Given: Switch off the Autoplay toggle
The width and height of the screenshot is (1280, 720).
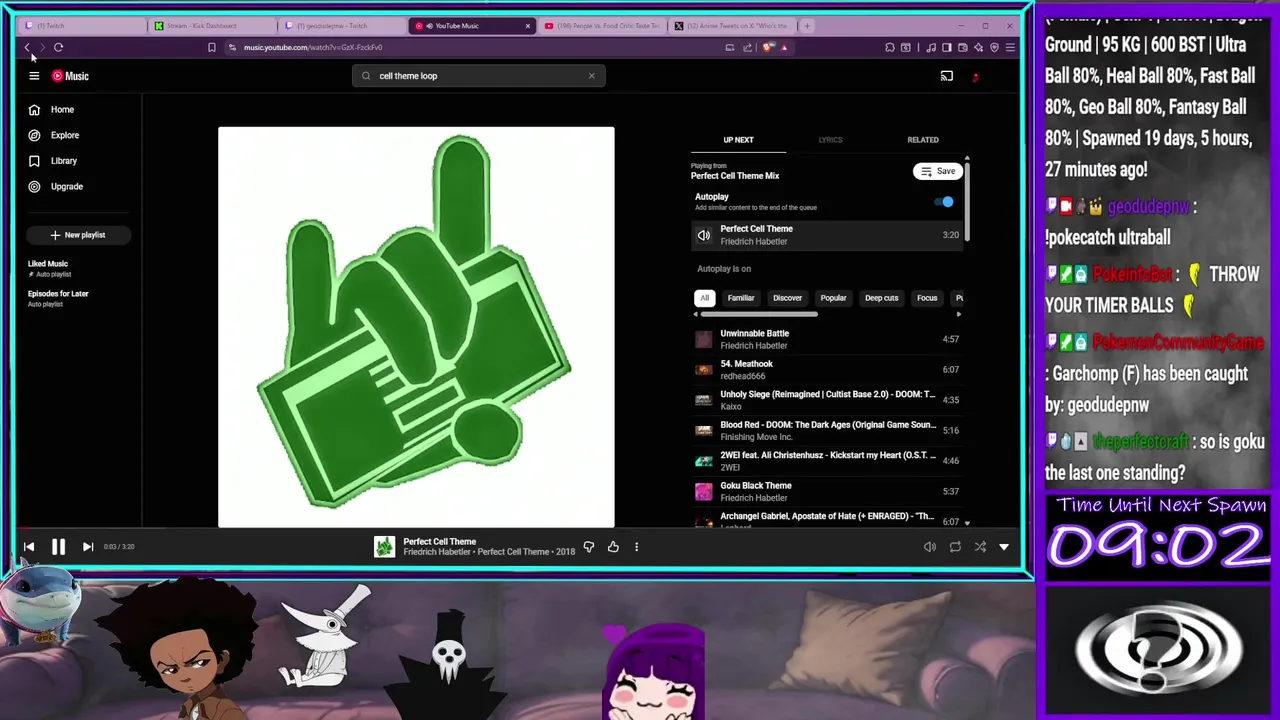Looking at the screenshot, I should (945, 202).
